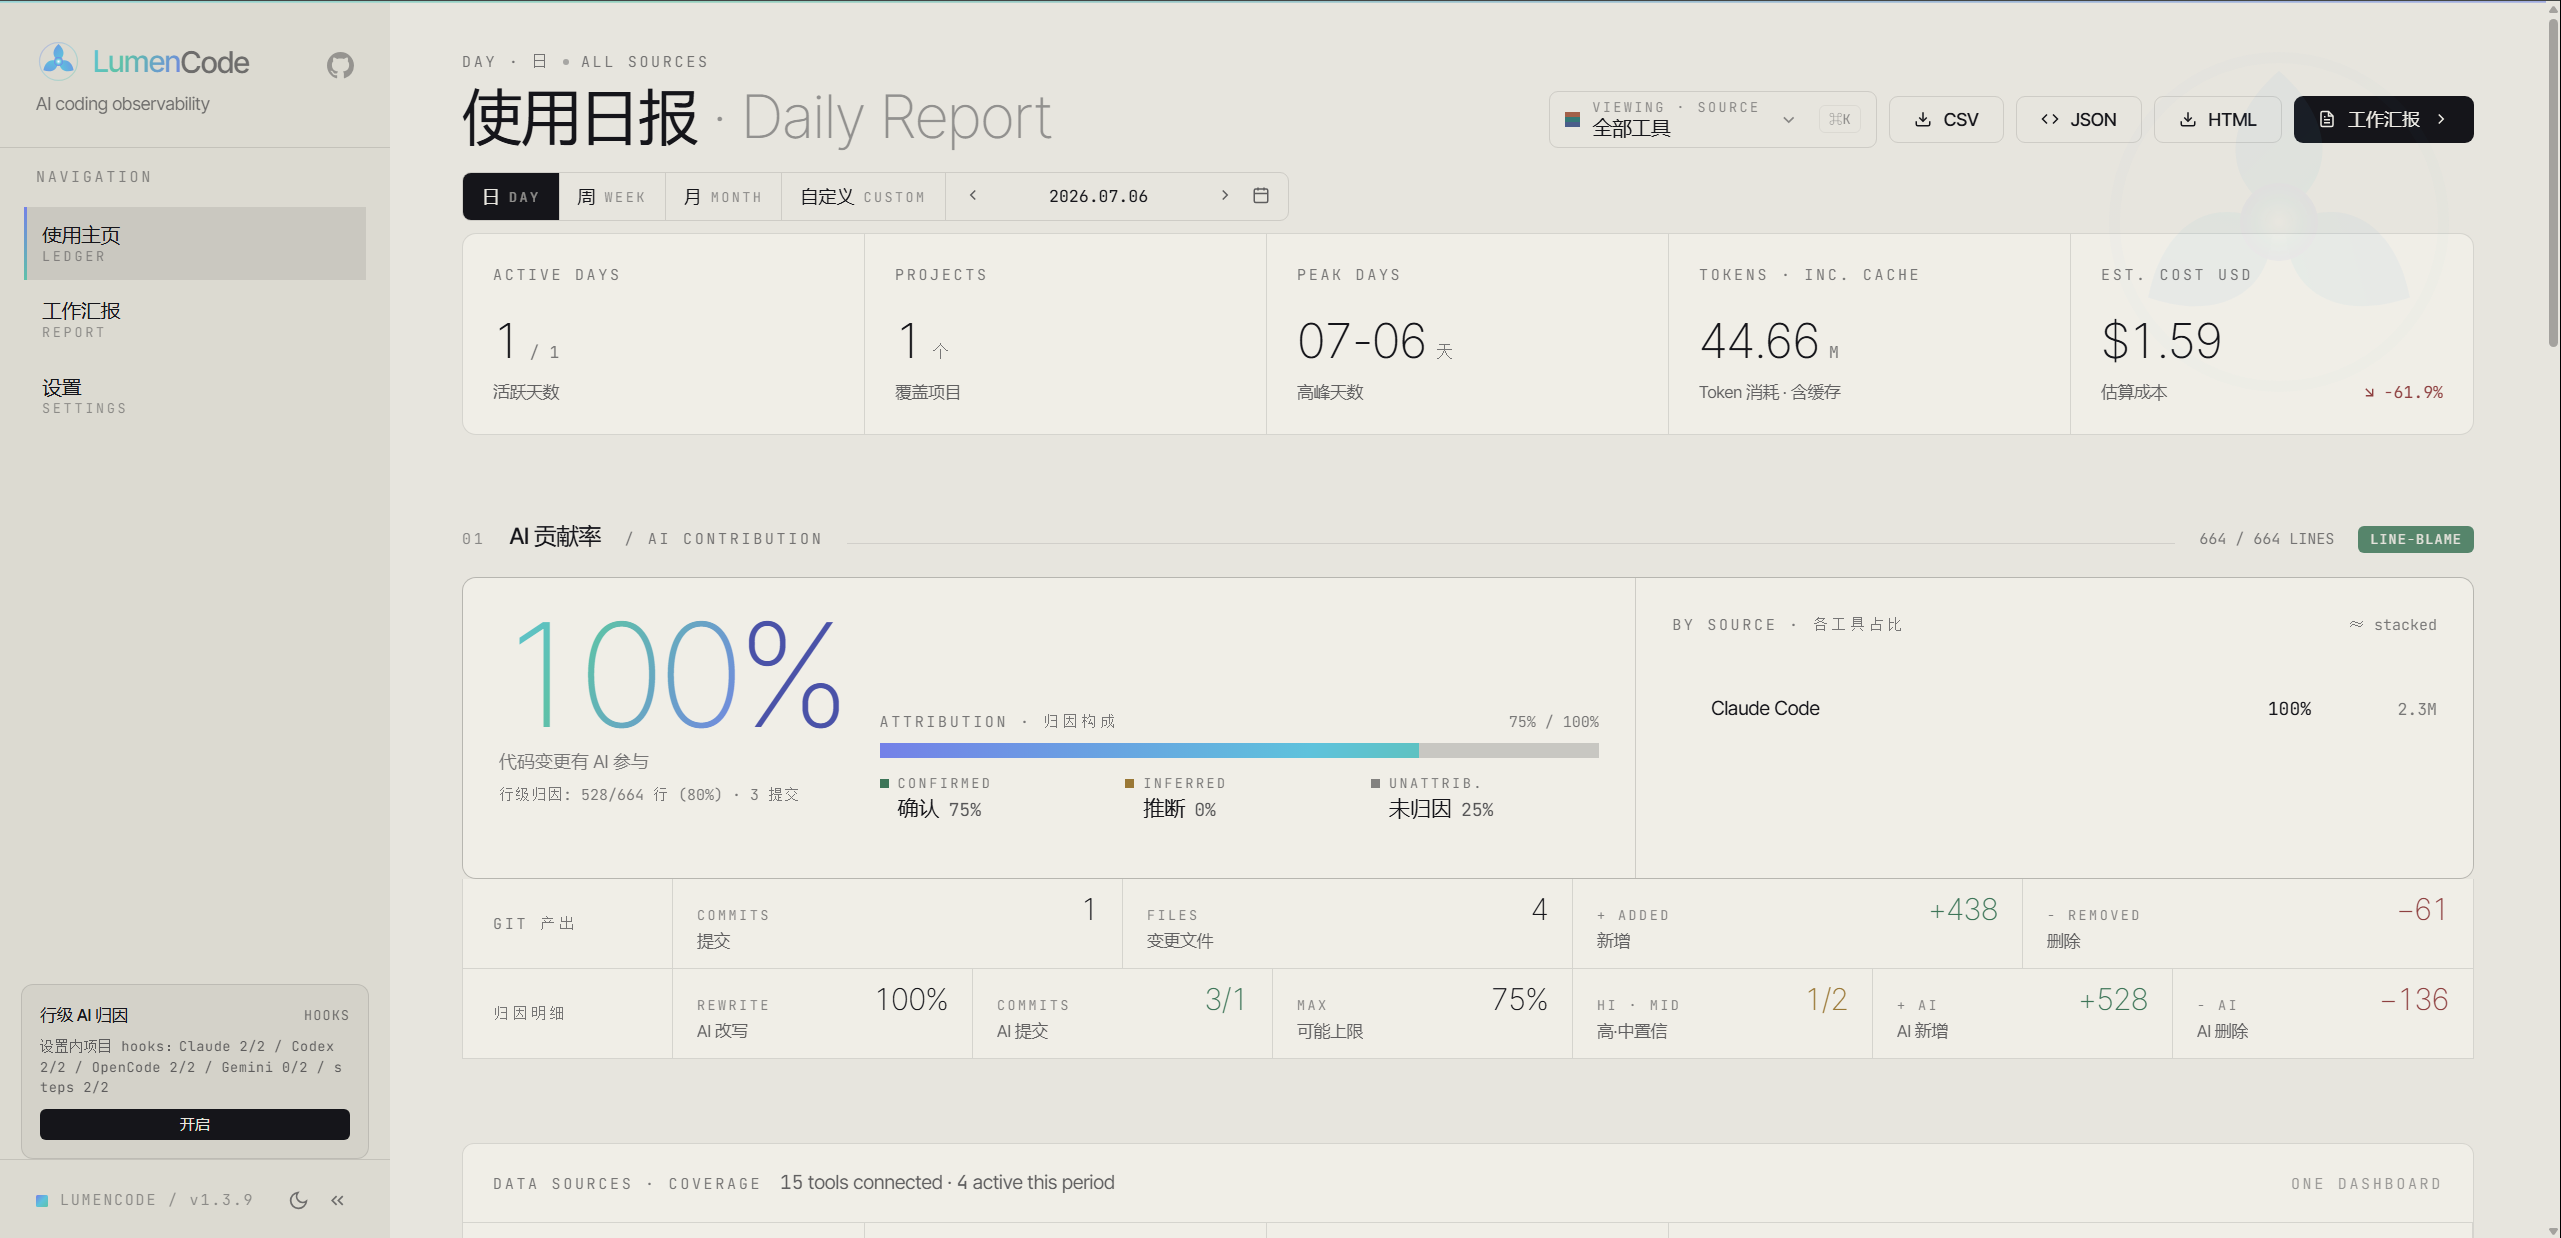Viewport: 2561px width, 1238px height.
Task: Click the +438 added lines value
Action: tap(1963, 910)
